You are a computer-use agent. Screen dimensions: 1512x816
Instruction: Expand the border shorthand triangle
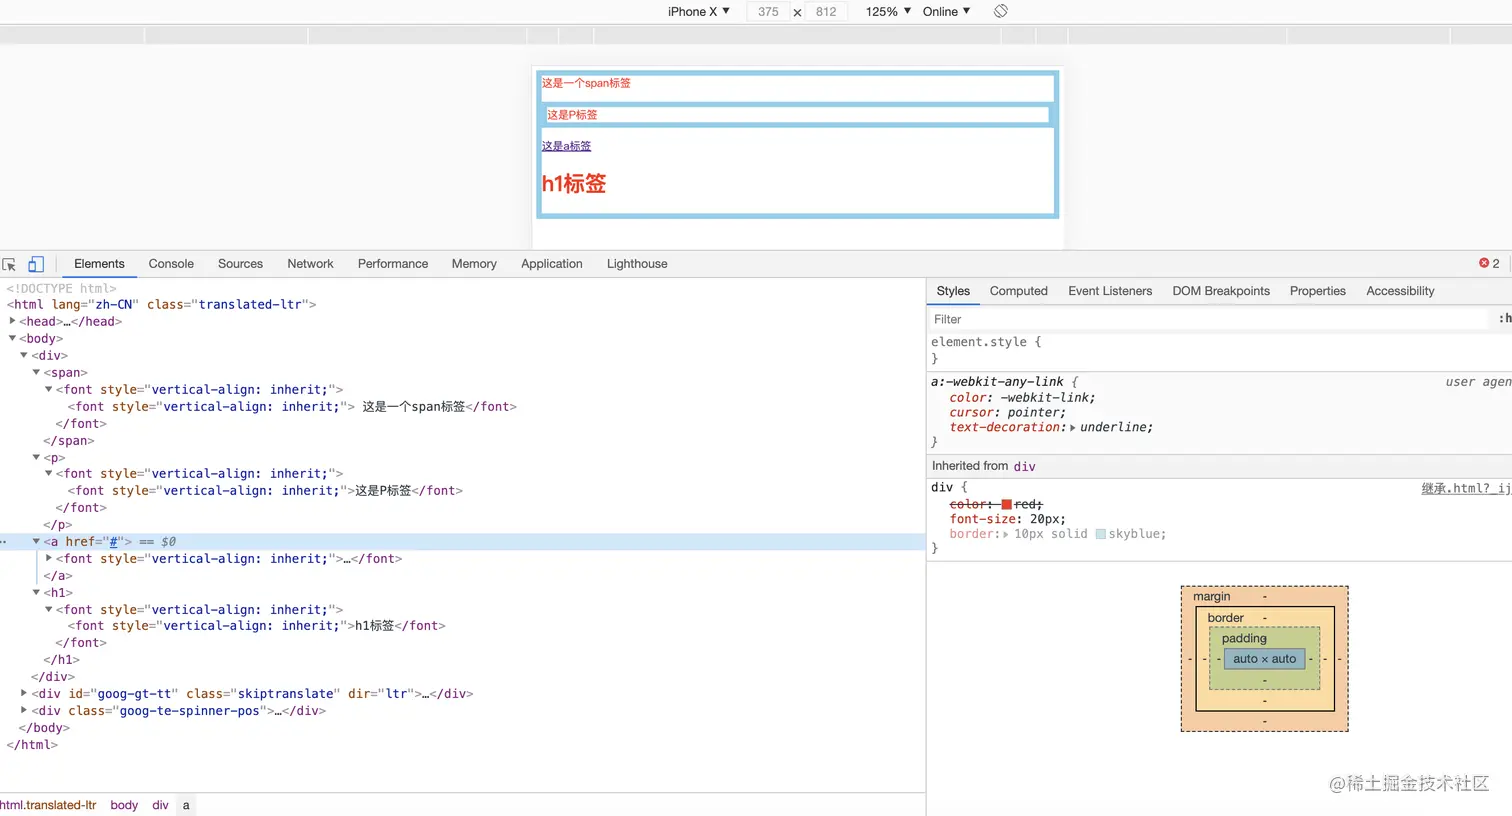1006,535
